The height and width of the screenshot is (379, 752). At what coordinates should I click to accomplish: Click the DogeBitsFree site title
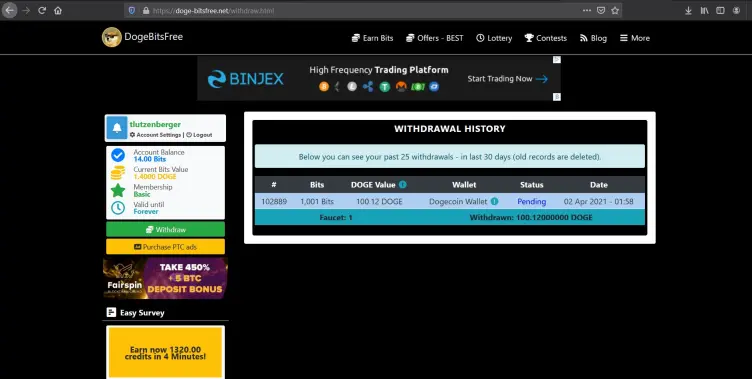pyautogui.click(x=153, y=37)
